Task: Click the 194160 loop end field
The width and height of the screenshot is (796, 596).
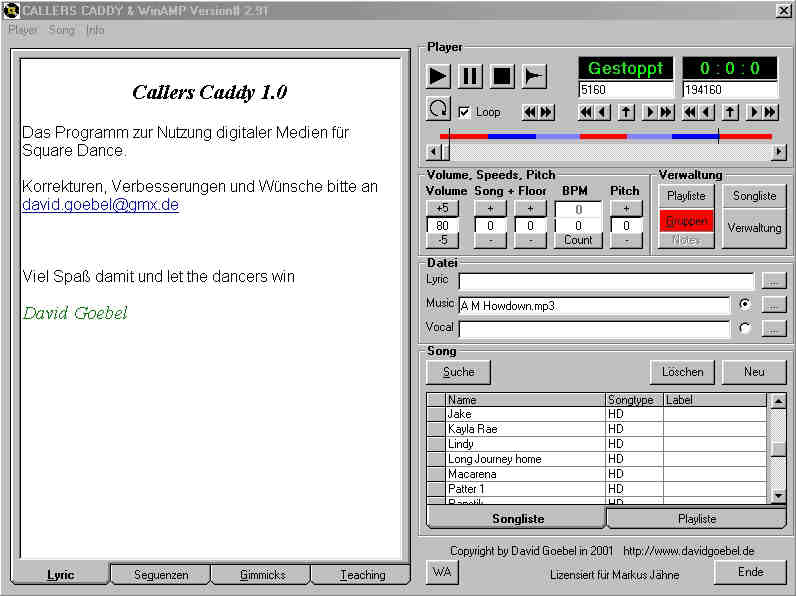Action: tap(730, 90)
